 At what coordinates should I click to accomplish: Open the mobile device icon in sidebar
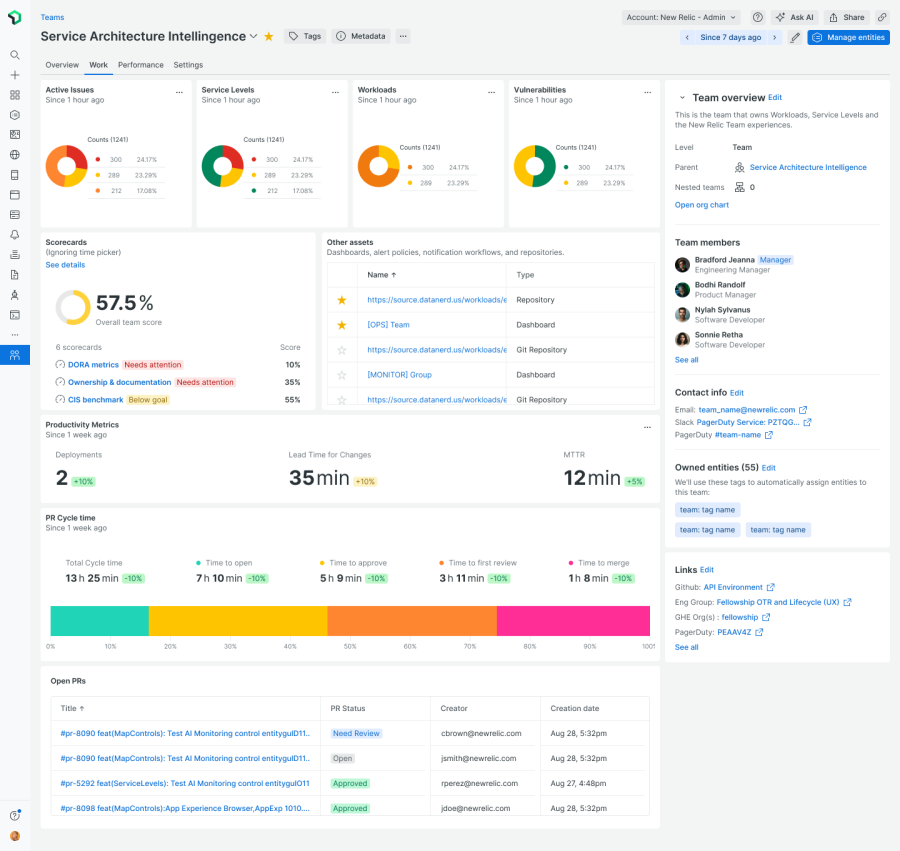15,175
